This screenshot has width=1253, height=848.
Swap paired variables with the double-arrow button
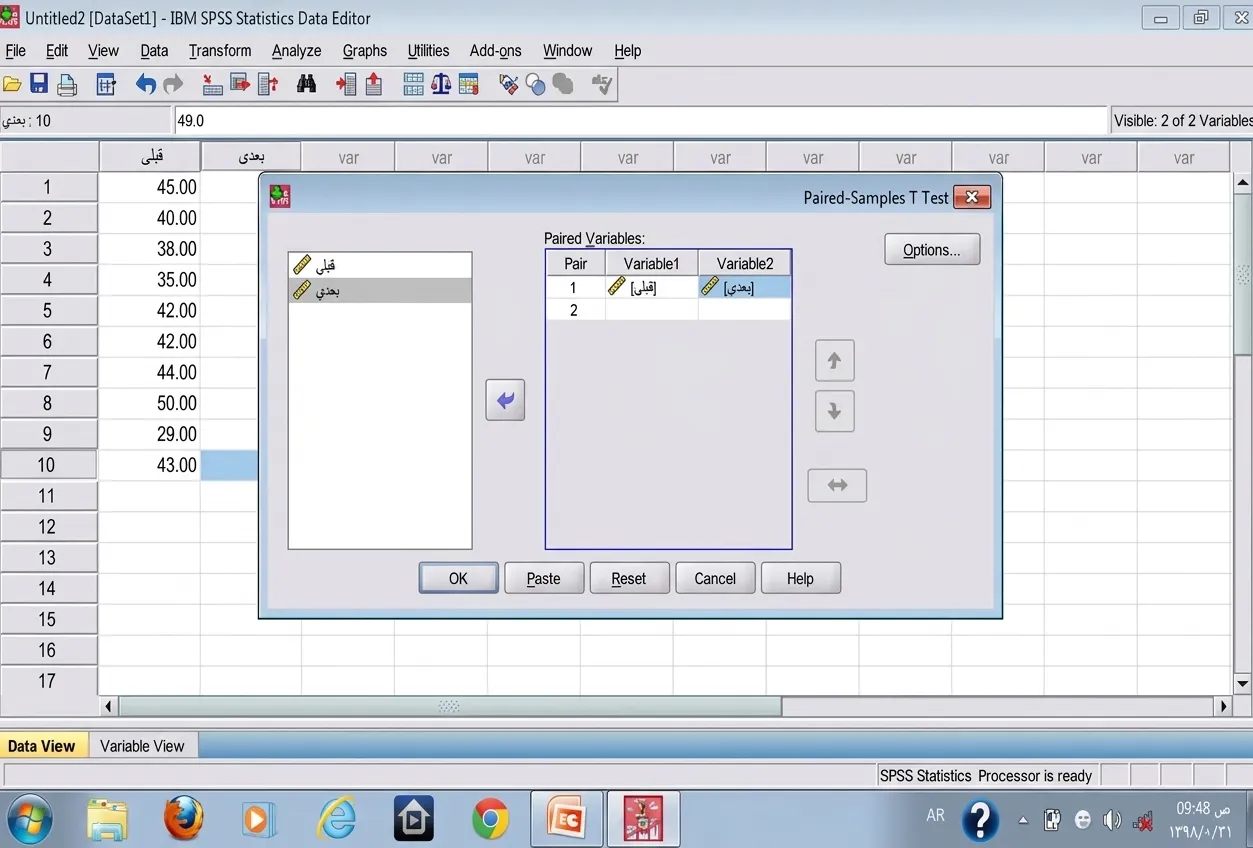coord(837,485)
